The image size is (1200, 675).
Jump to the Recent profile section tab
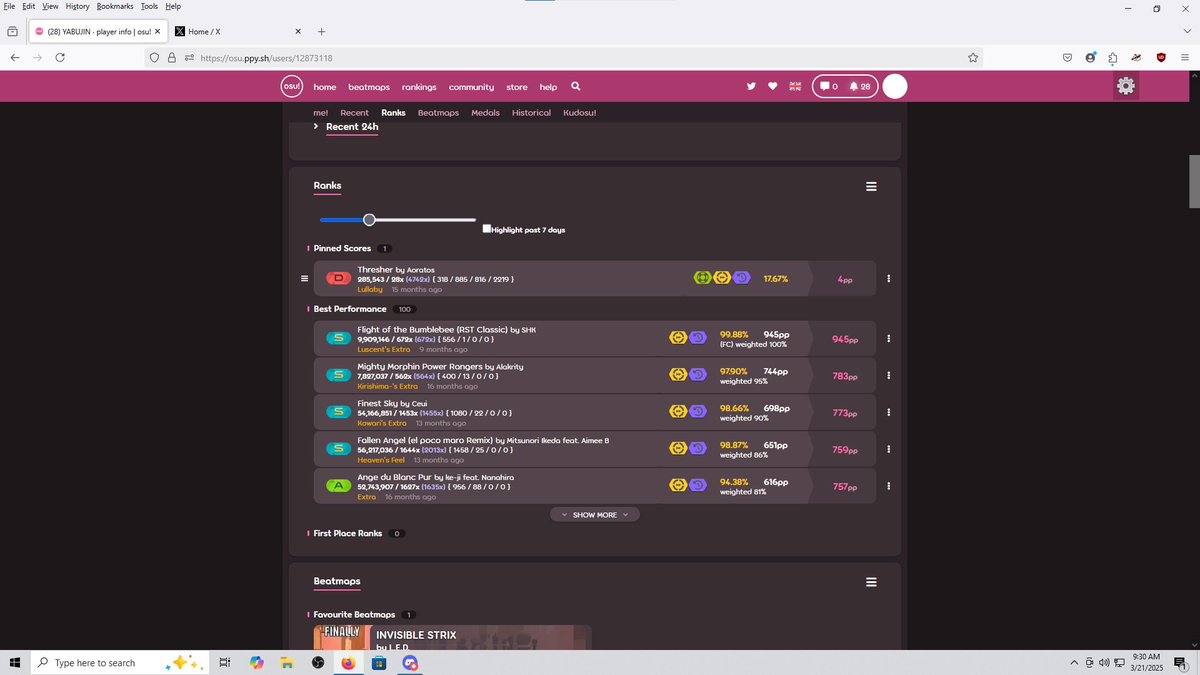[354, 113]
